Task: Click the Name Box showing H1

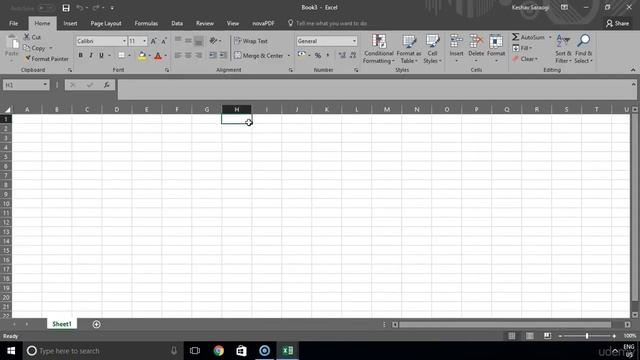Action: [x=26, y=85]
